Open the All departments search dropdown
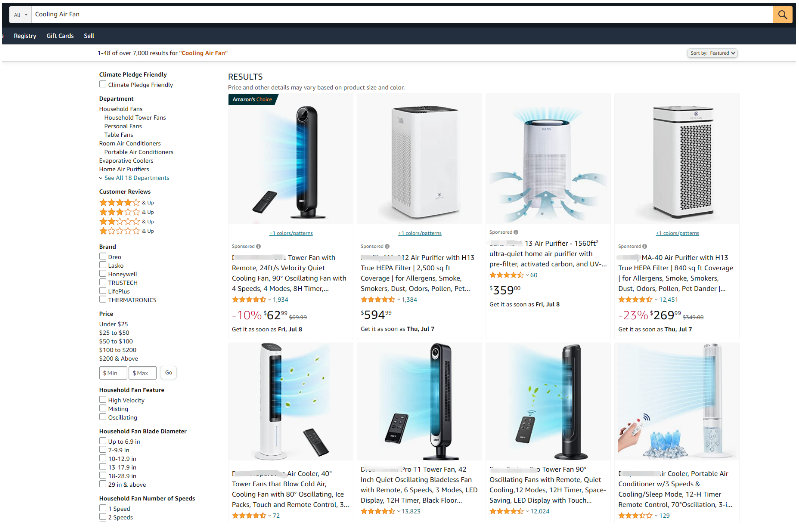Image resolution: width=799 pixels, height=531 pixels. [x=20, y=15]
